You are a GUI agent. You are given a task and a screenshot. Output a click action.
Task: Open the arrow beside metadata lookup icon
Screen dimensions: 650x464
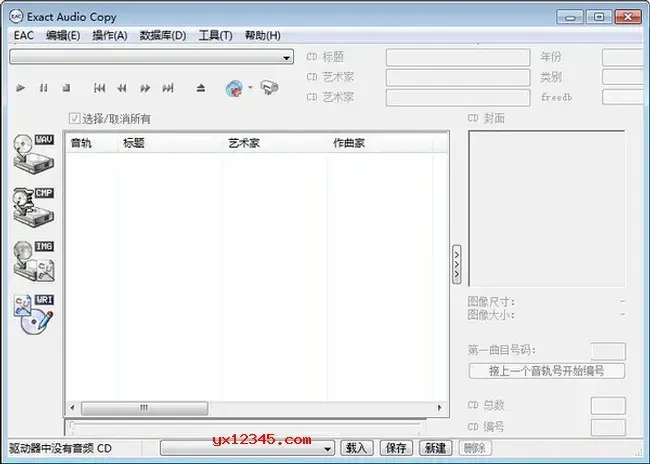tap(250, 88)
